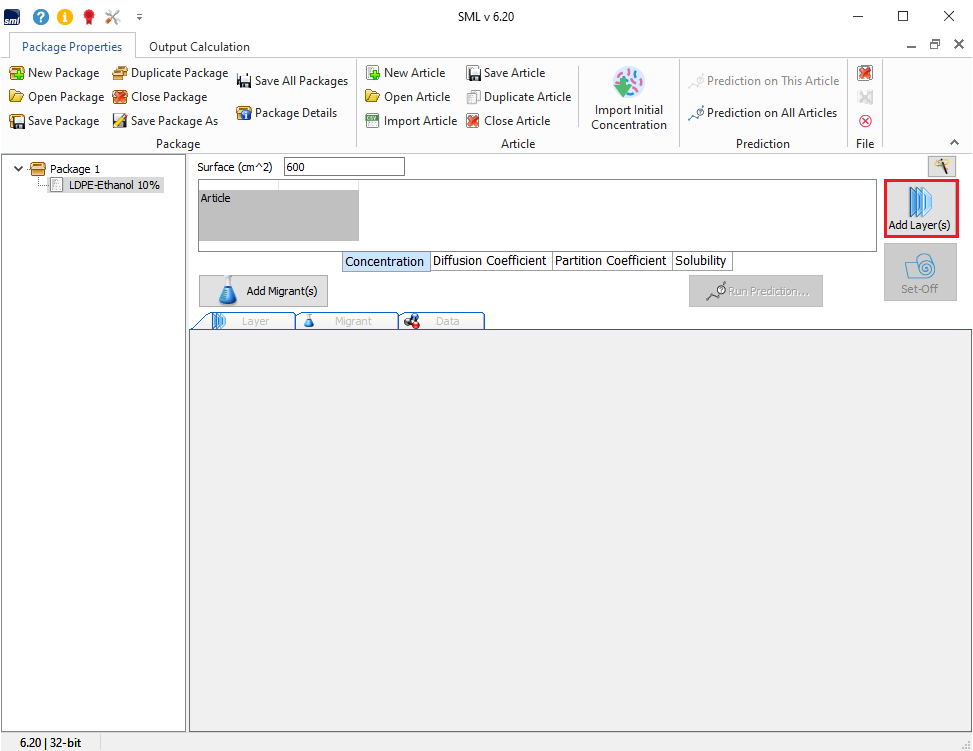Viewport: 973px width, 751px height.
Task: Click the Import Article button
Action: [410, 121]
